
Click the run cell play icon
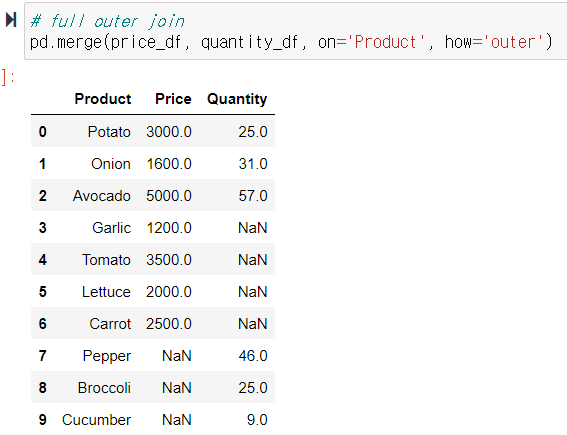click(x=11, y=20)
